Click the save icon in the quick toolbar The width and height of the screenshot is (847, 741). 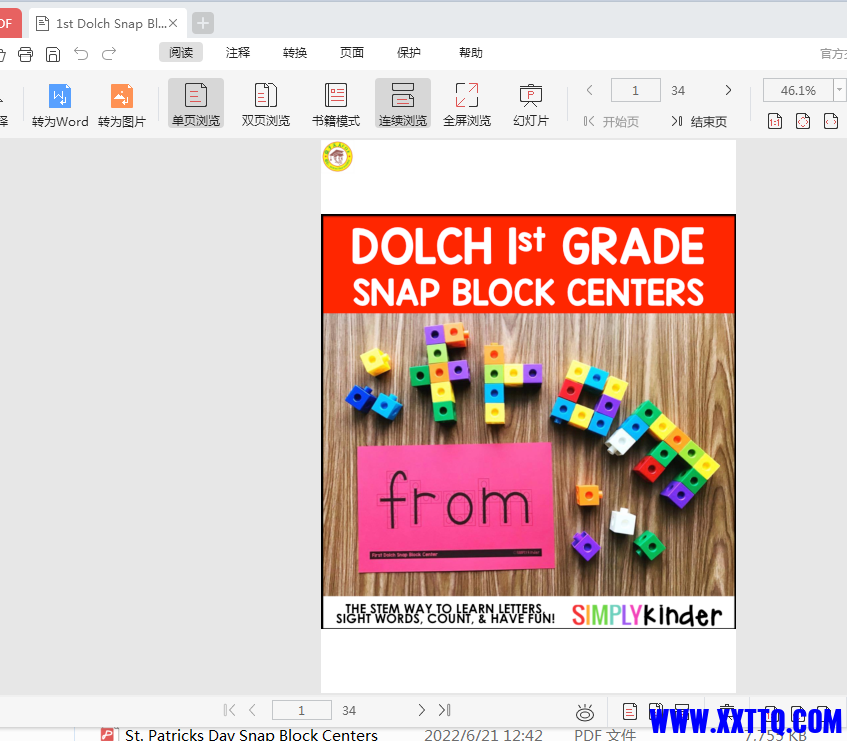(53, 54)
